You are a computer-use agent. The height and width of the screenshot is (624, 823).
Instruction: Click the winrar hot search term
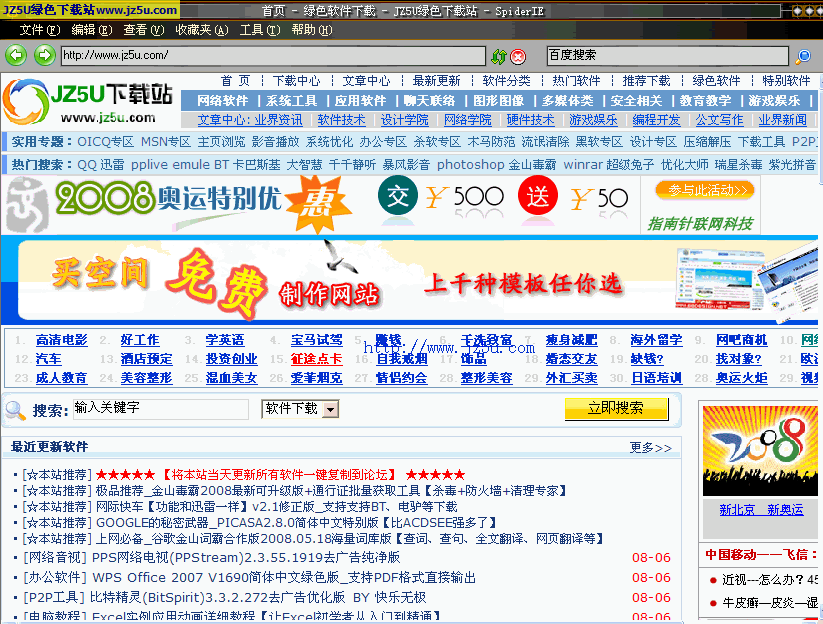(x=583, y=165)
